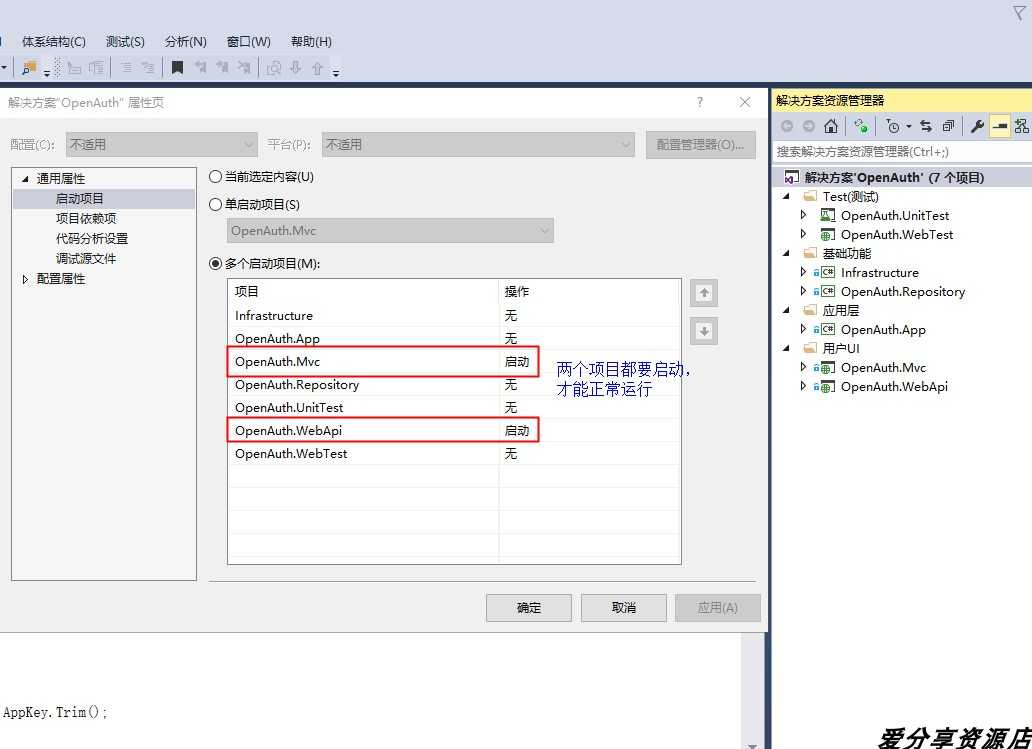The width and height of the screenshot is (1032, 749).
Task: Click the pending changes filter icon with green check
Action: [861, 126]
